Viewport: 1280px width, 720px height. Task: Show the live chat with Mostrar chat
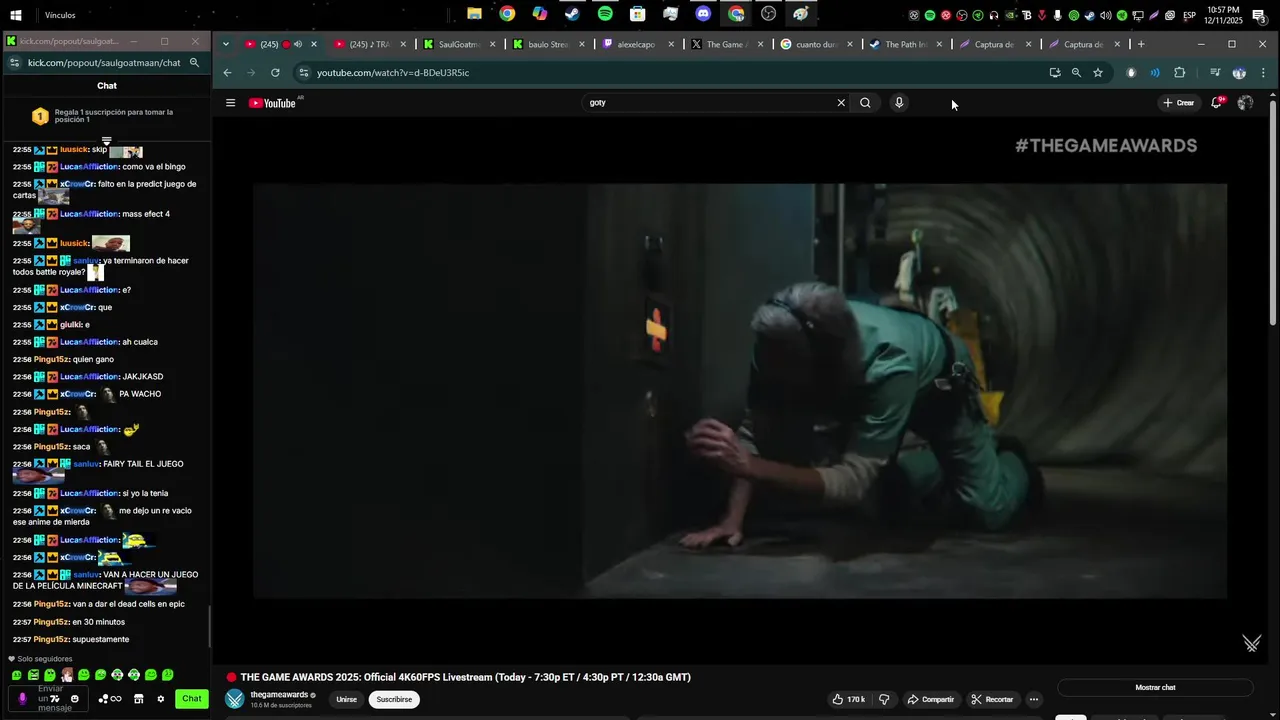pos(1155,688)
